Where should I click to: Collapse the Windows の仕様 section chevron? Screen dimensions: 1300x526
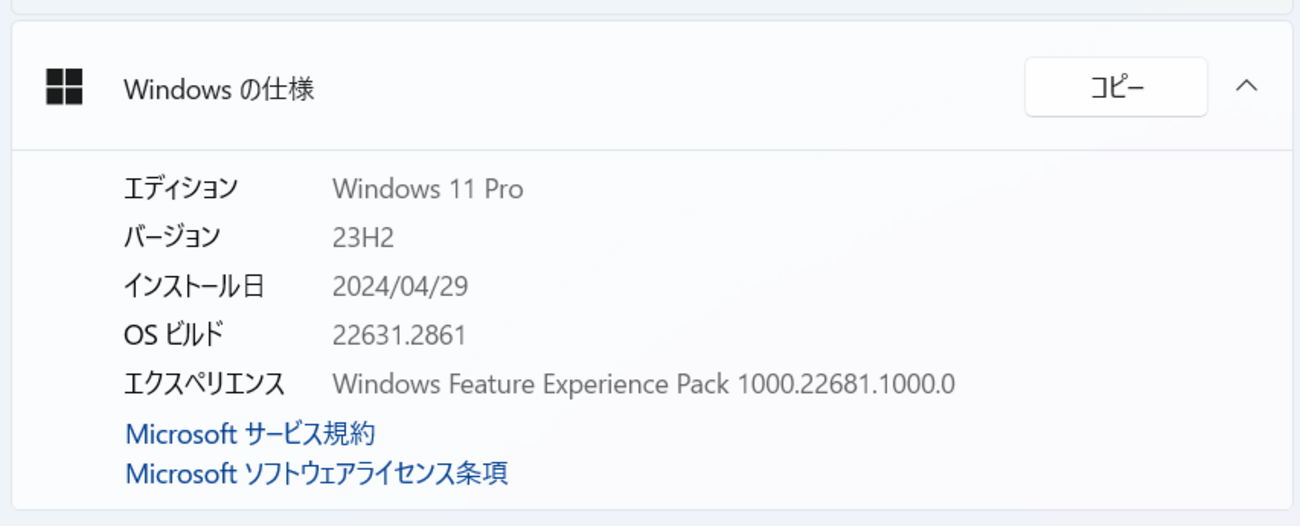coord(1246,86)
